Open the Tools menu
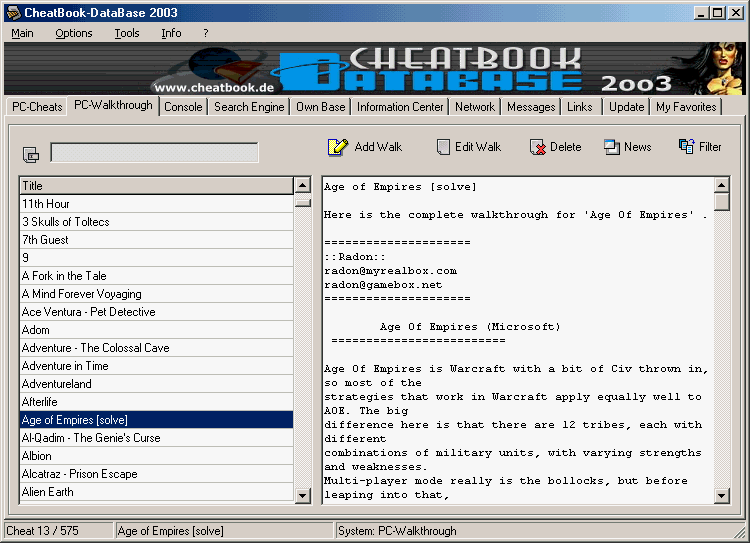 tap(127, 33)
